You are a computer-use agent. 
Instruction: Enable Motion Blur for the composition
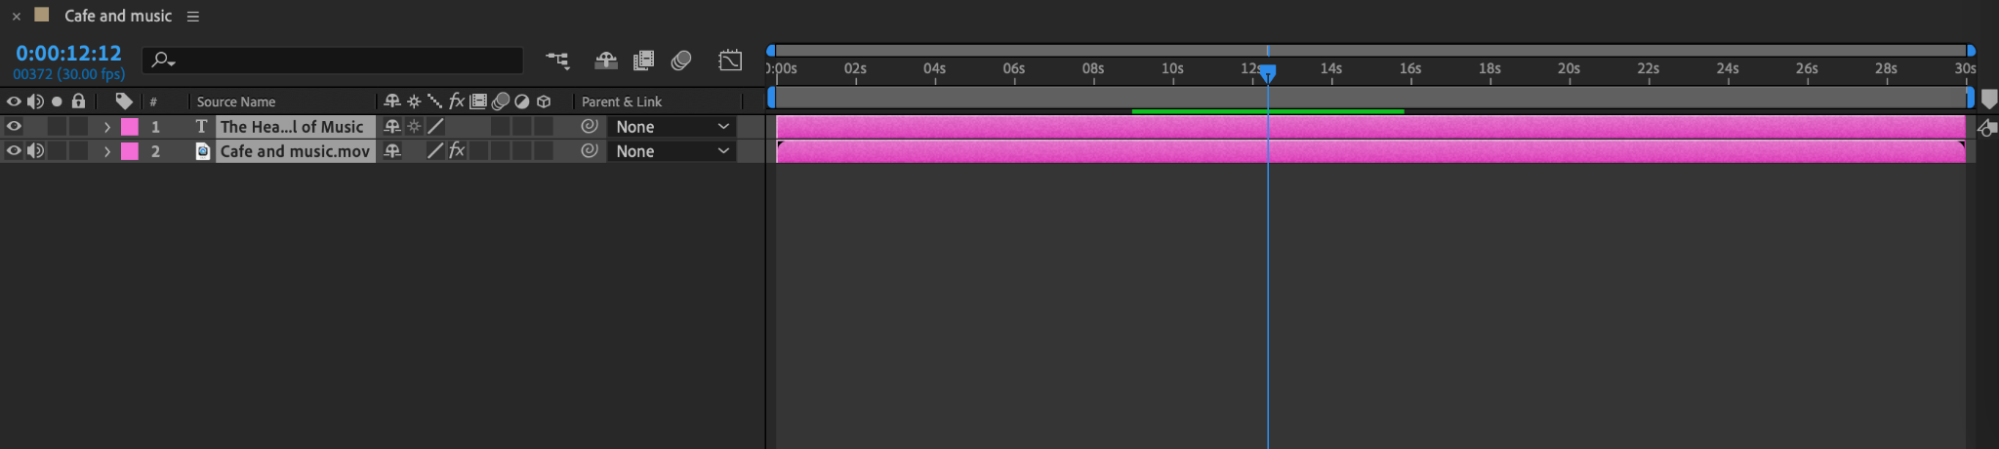point(681,61)
